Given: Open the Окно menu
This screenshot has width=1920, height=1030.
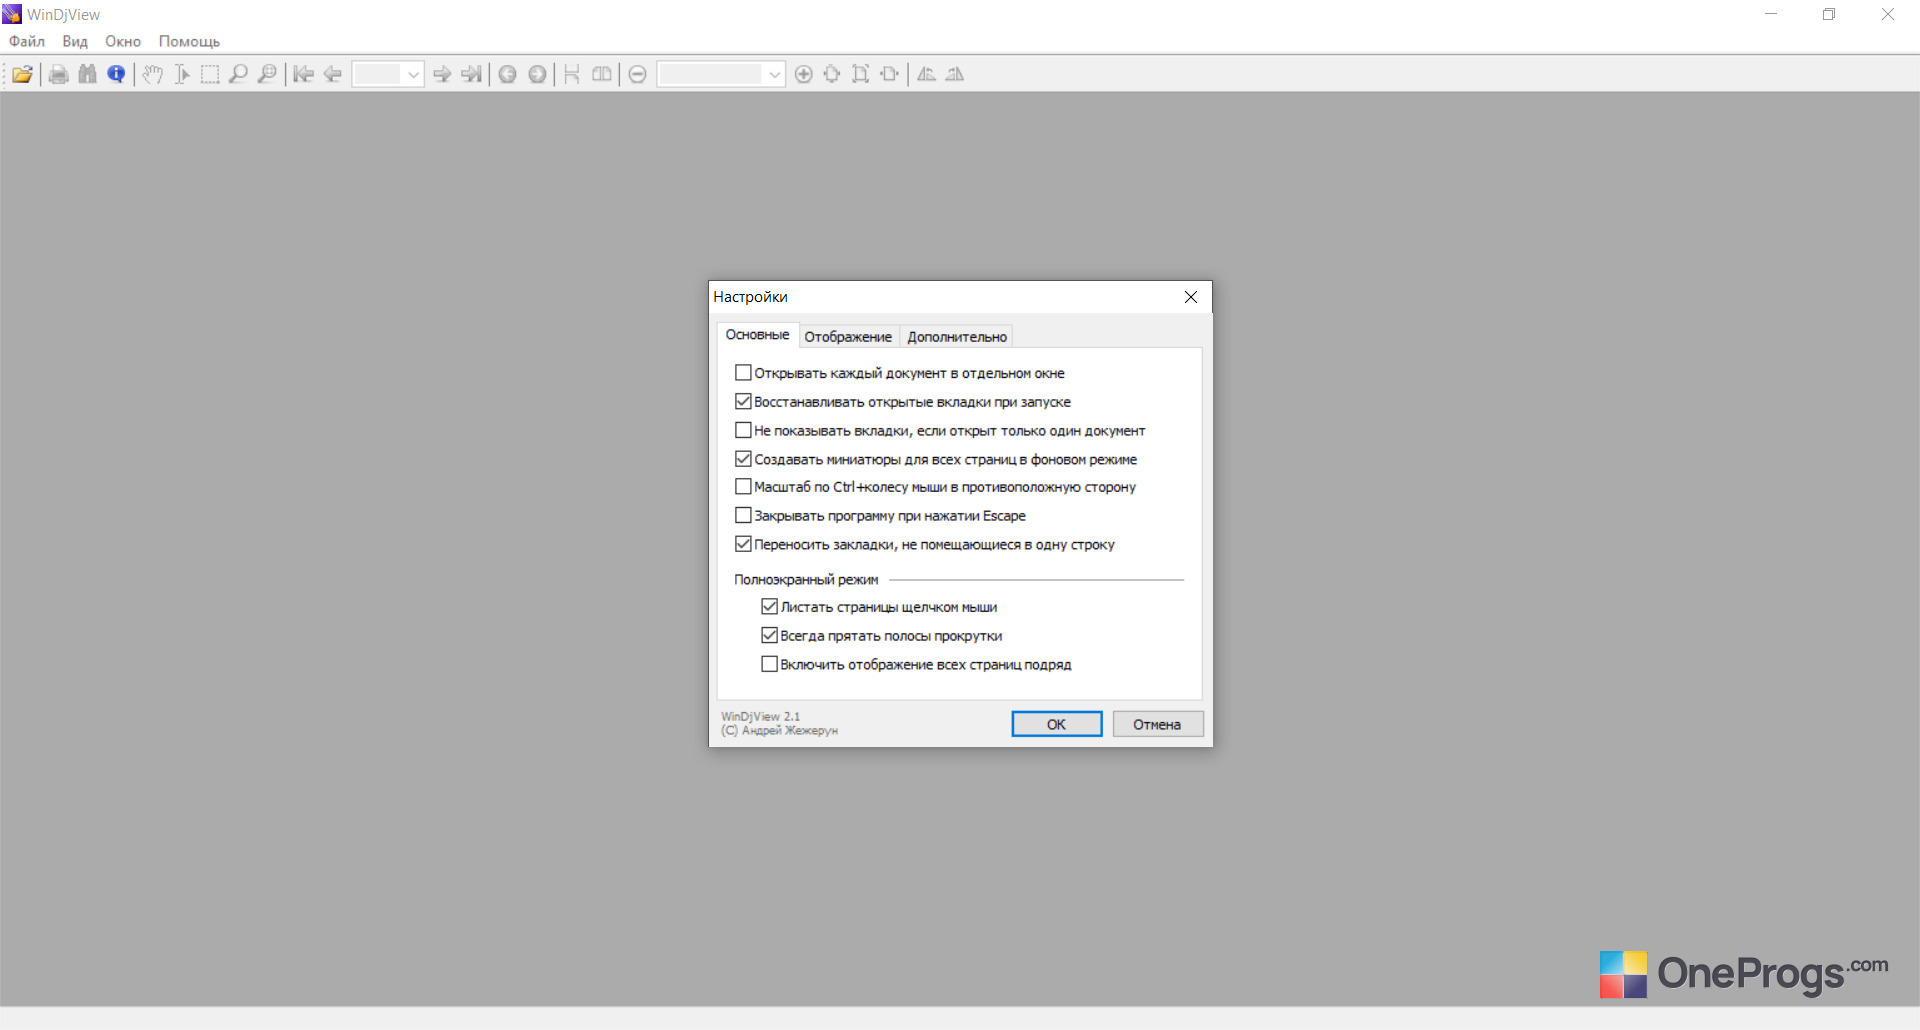Looking at the screenshot, I should tap(123, 41).
